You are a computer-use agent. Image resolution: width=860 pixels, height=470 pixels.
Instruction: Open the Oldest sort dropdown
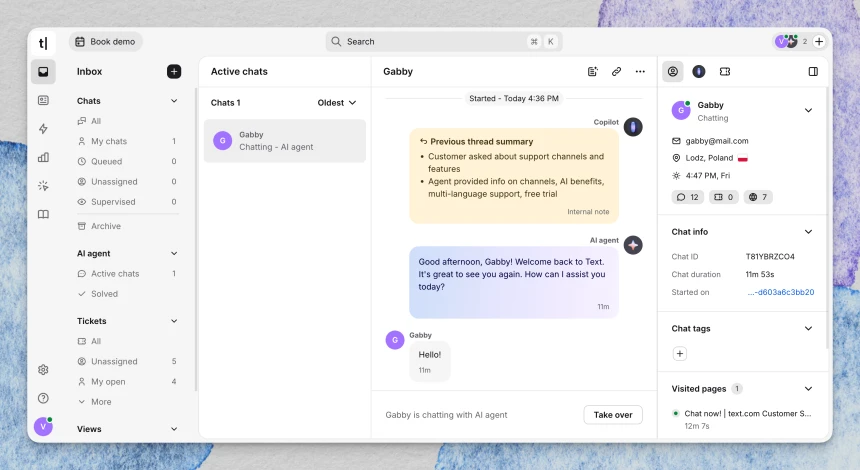click(337, 103)
